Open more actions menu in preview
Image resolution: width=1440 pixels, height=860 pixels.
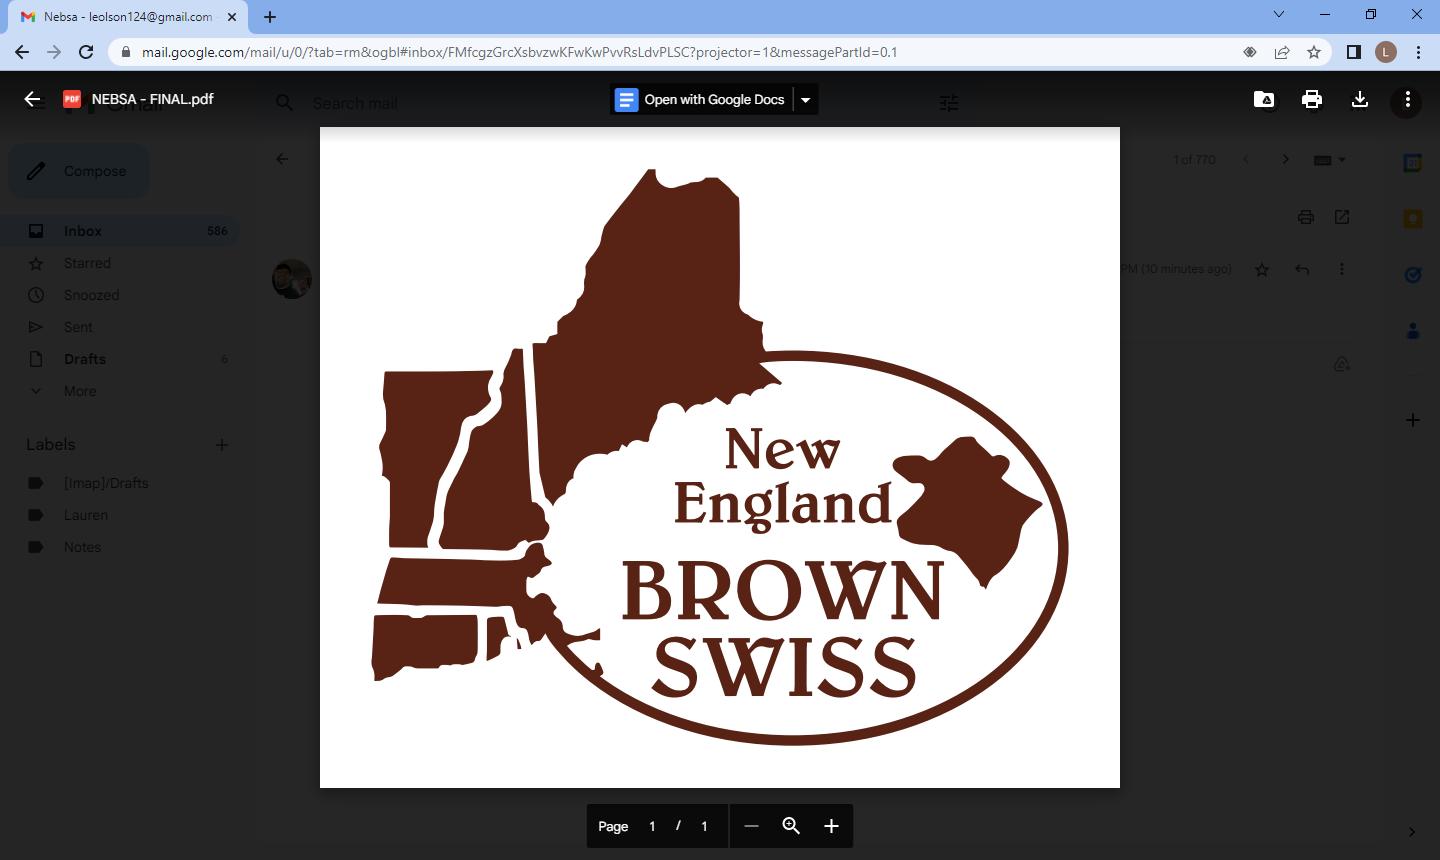[1407, 100]
